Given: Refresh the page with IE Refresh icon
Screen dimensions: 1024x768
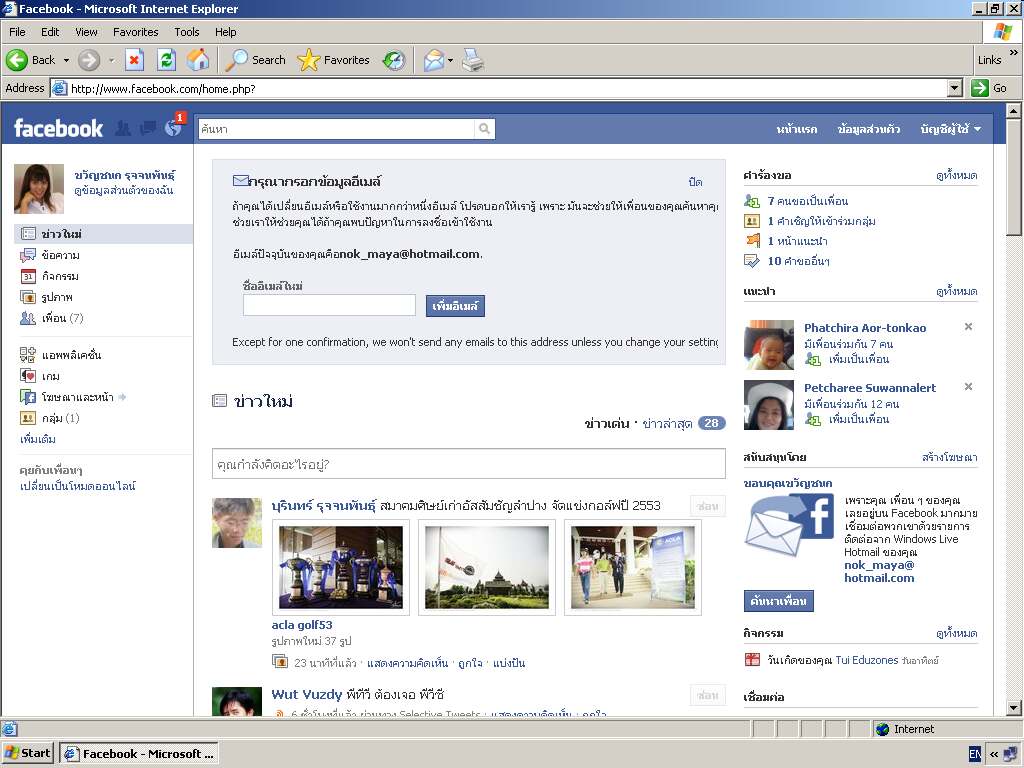Looking at the screenshot, I should 166,60.
